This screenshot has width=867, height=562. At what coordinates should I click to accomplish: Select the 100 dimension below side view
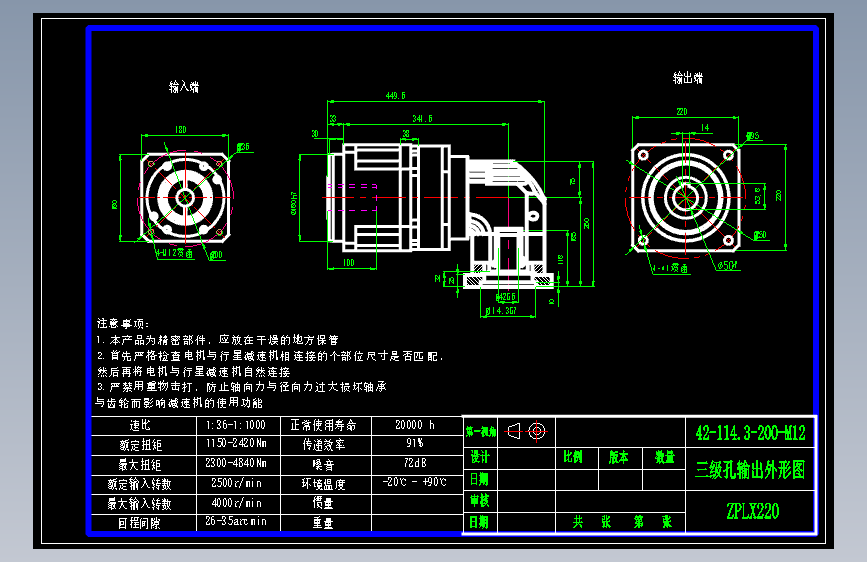(x=348, y=263)
